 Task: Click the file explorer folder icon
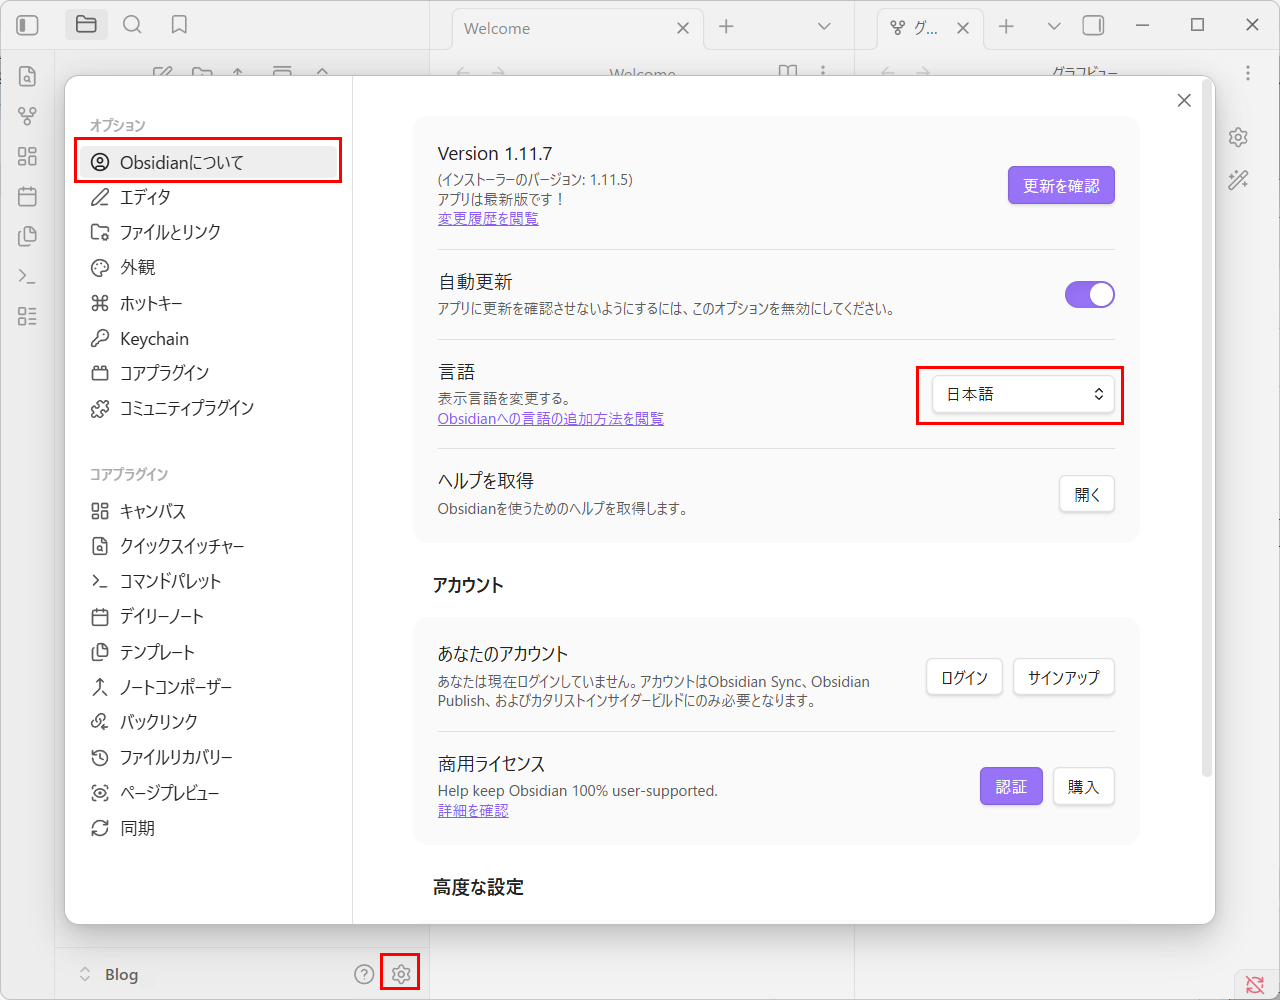87,25
